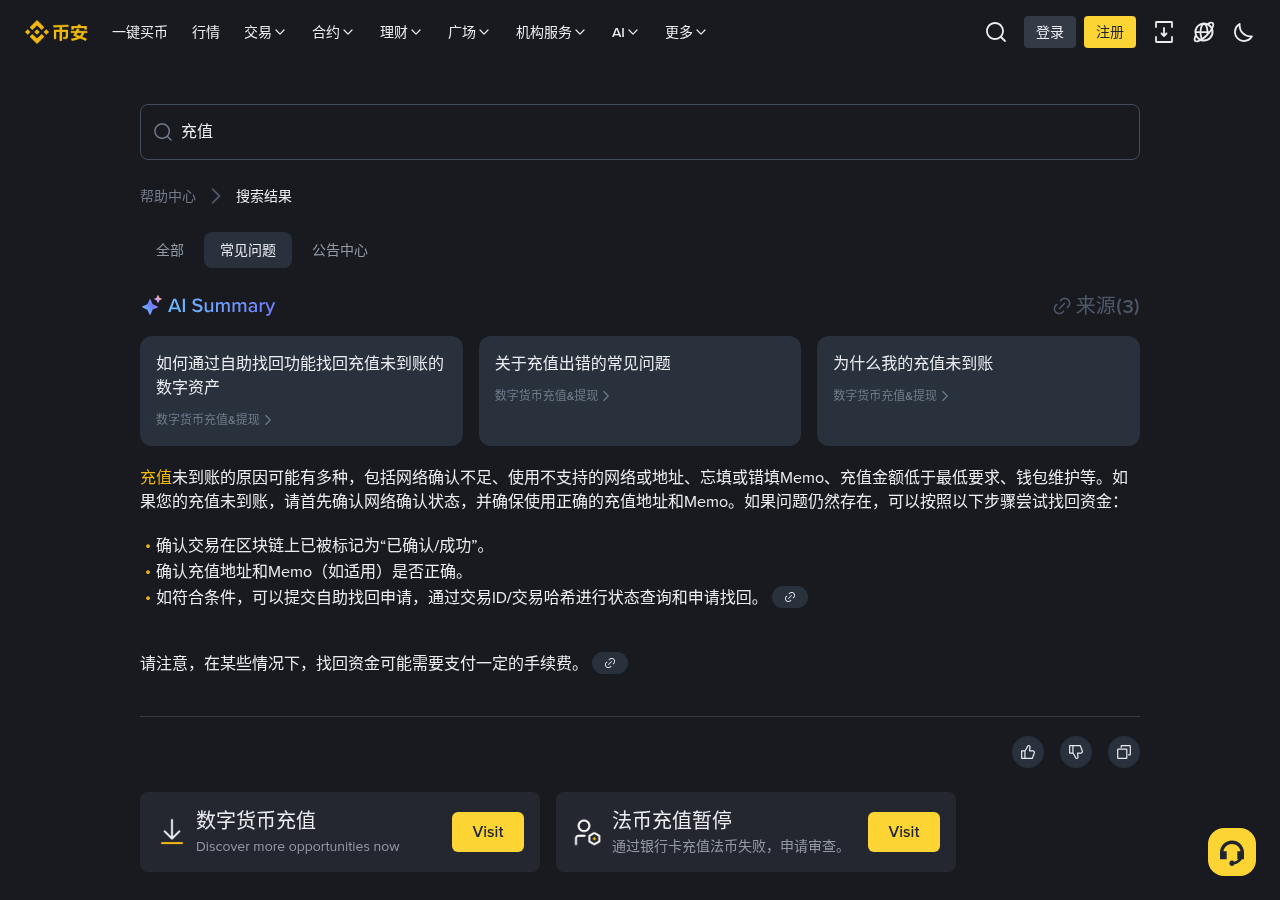The image size is (1280, 900).
Task: Click Visit on the 数字货币充值 card
Action: tap(488, 832)
